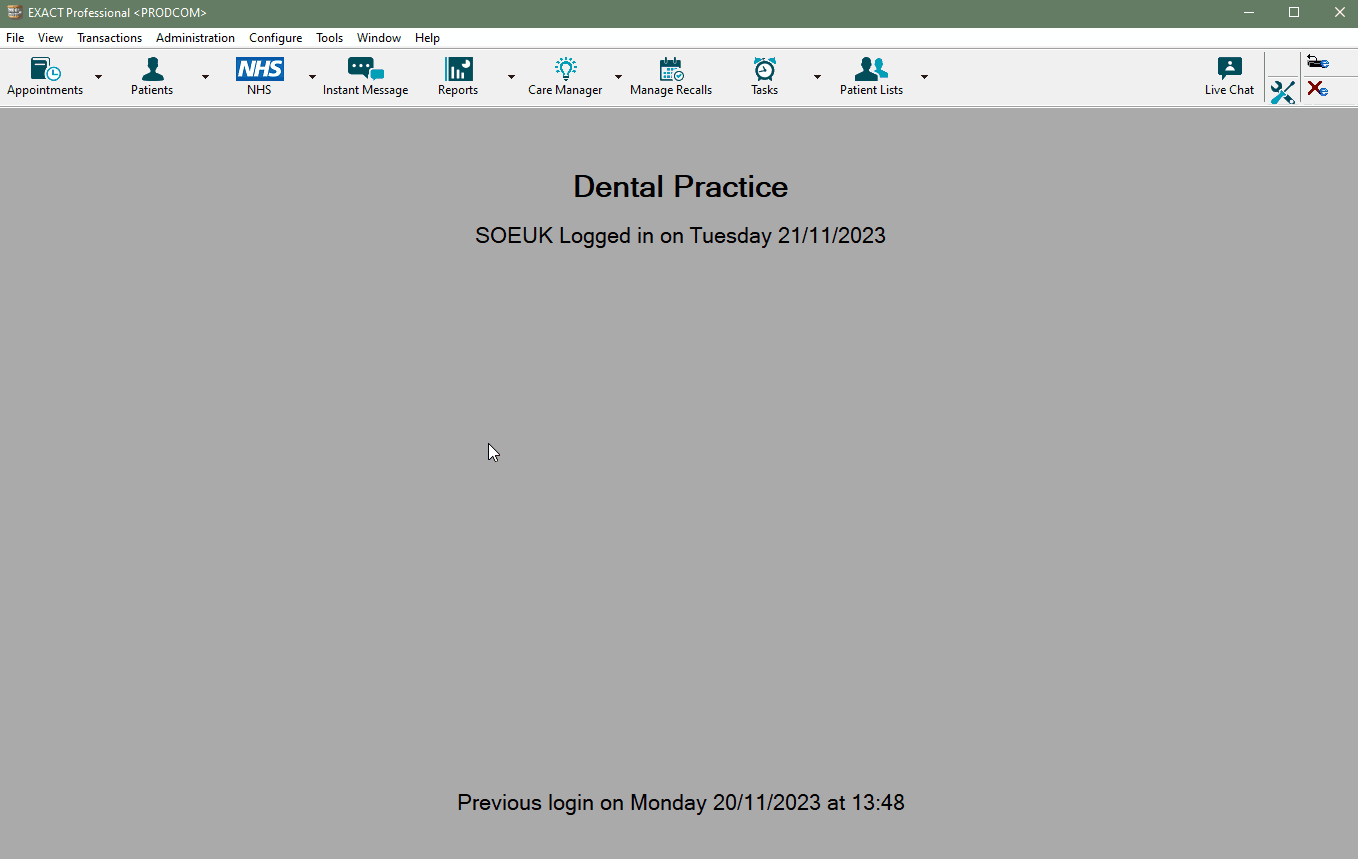Open the Appointments book
1358x859 pixels.
pyautogui.click(x=45, y=77)
